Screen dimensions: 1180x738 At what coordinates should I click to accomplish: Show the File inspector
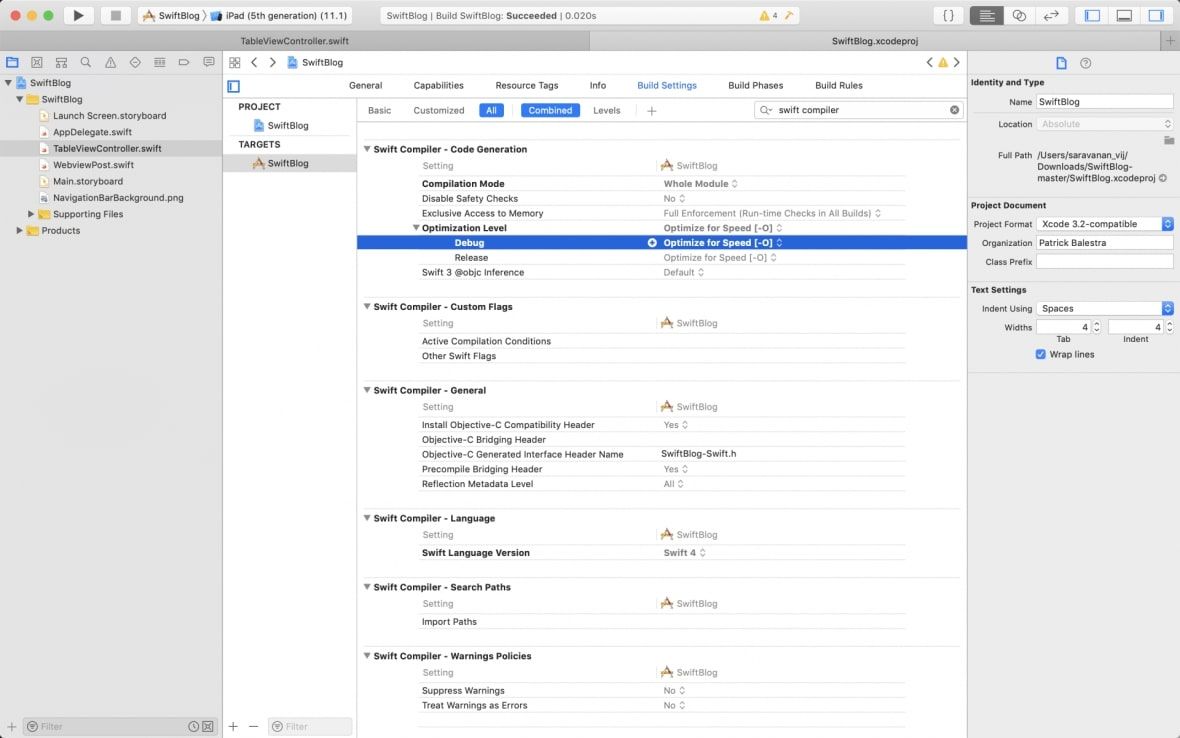(x=1061, y=63)
